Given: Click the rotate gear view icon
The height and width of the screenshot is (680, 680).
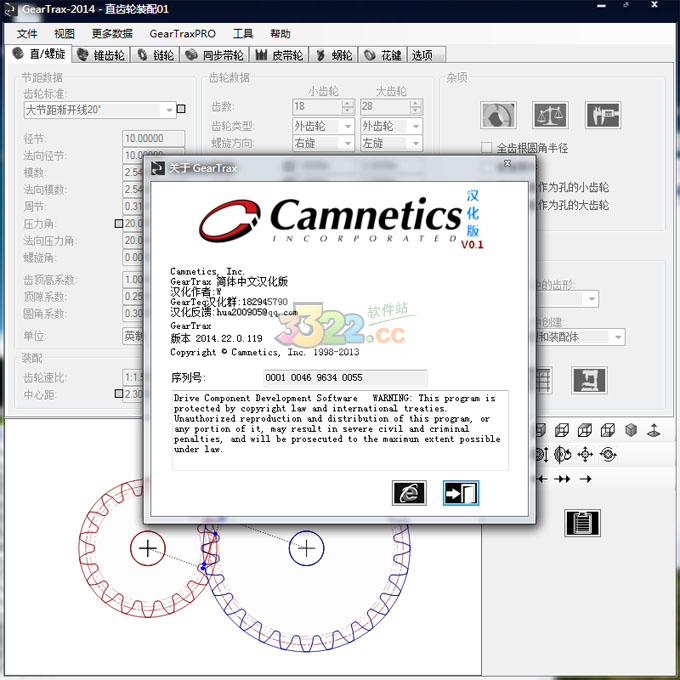Looking at the screenshot, I should (x=562, y=454).
